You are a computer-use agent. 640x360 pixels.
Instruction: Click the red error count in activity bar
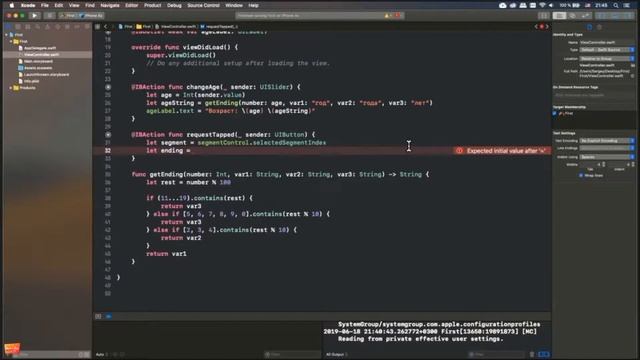pyautogui.click(x=398, y=16)
